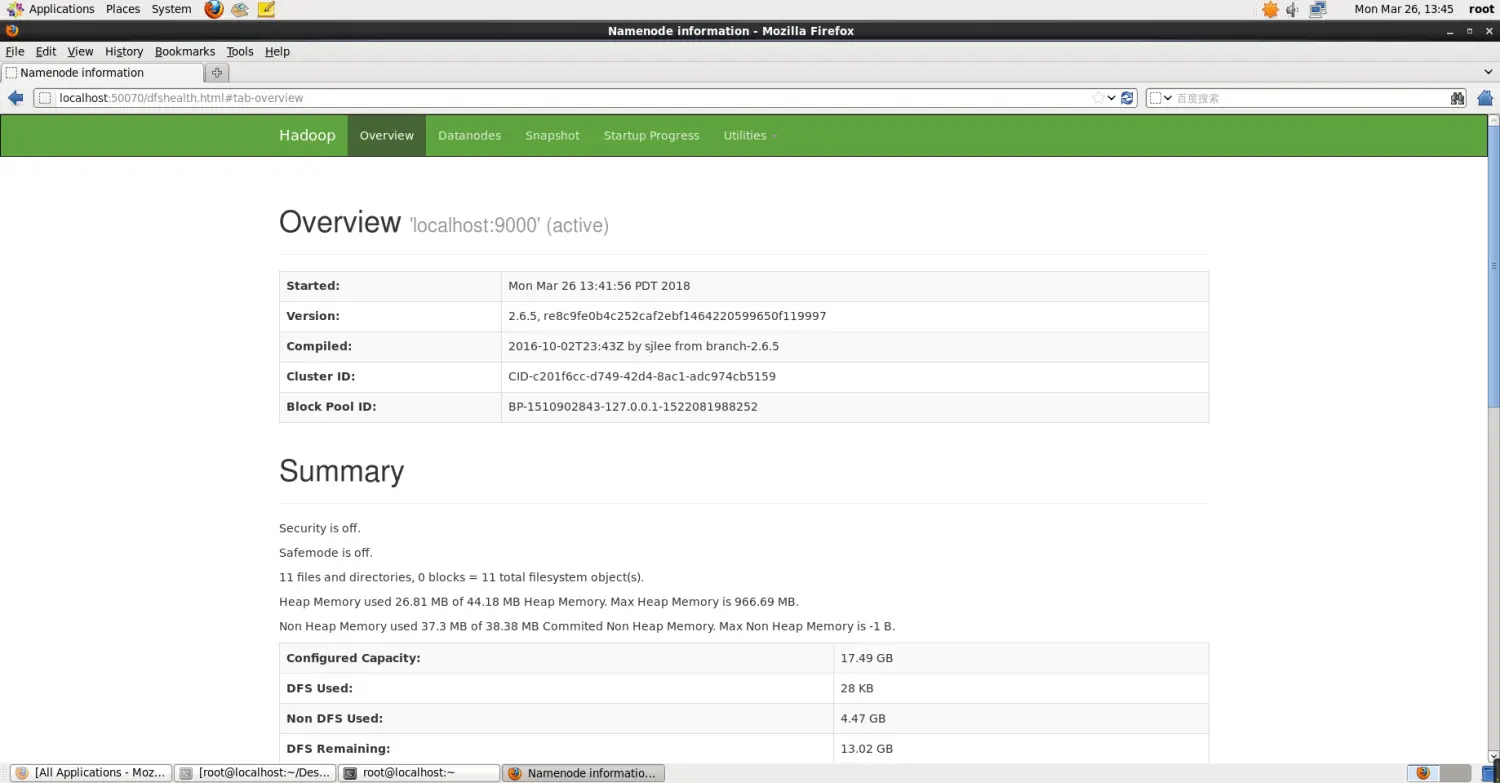1500x783 pixels.
Task: Click the DFS Remaining value 13.02 GB
Action: pyautogui.click(x=866, y=749)
